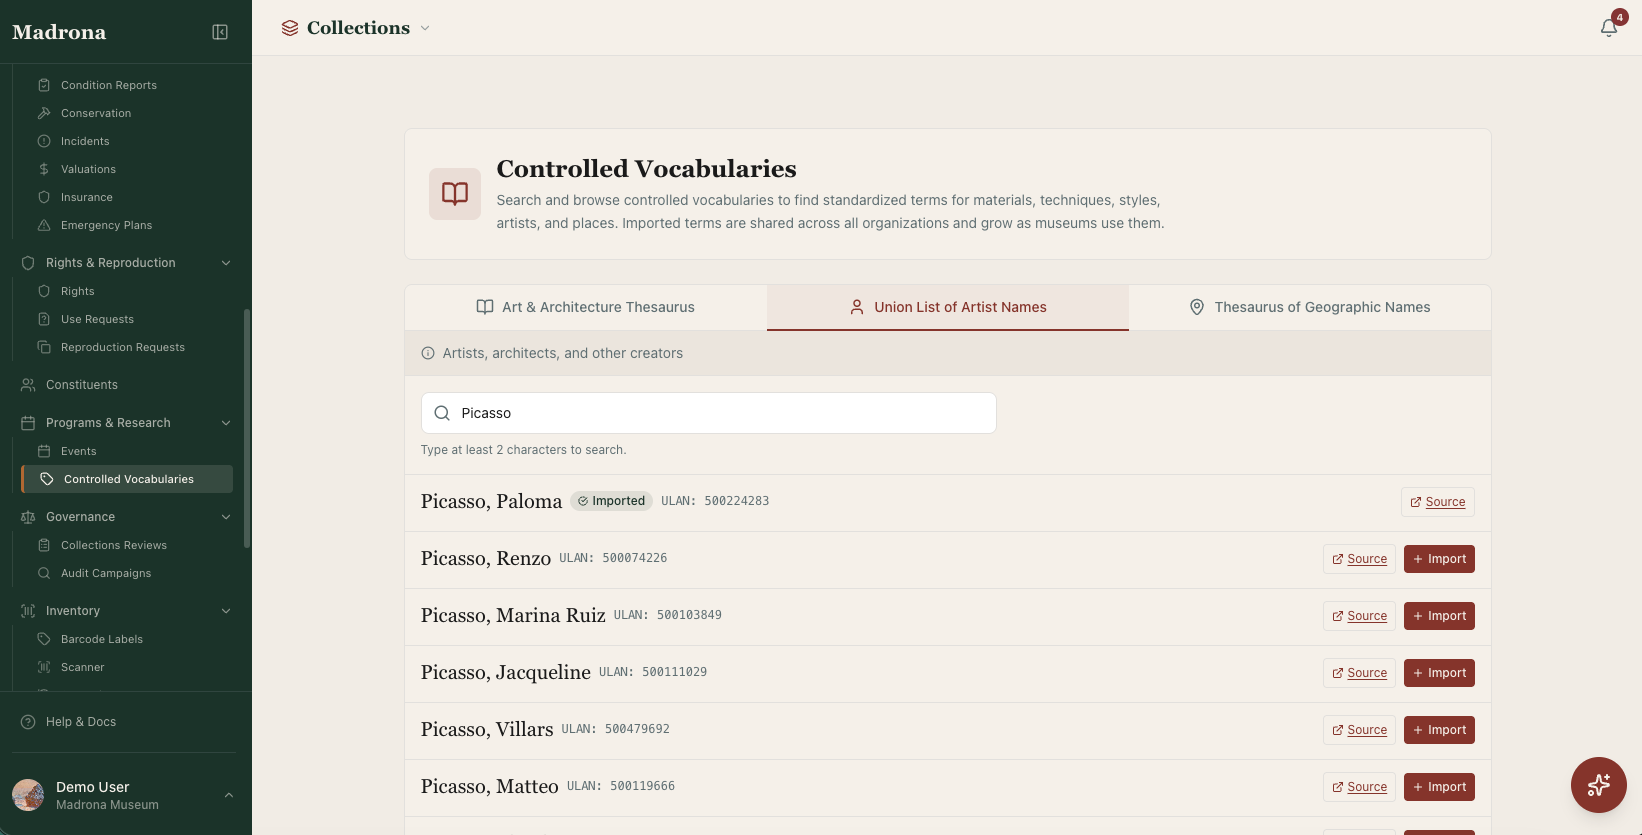Switch to Art & Architecture Thesaurus tab
Image resolution: width=1642 pixels, height=835 pixels.
pyautogui.click(x=586, y=307)
